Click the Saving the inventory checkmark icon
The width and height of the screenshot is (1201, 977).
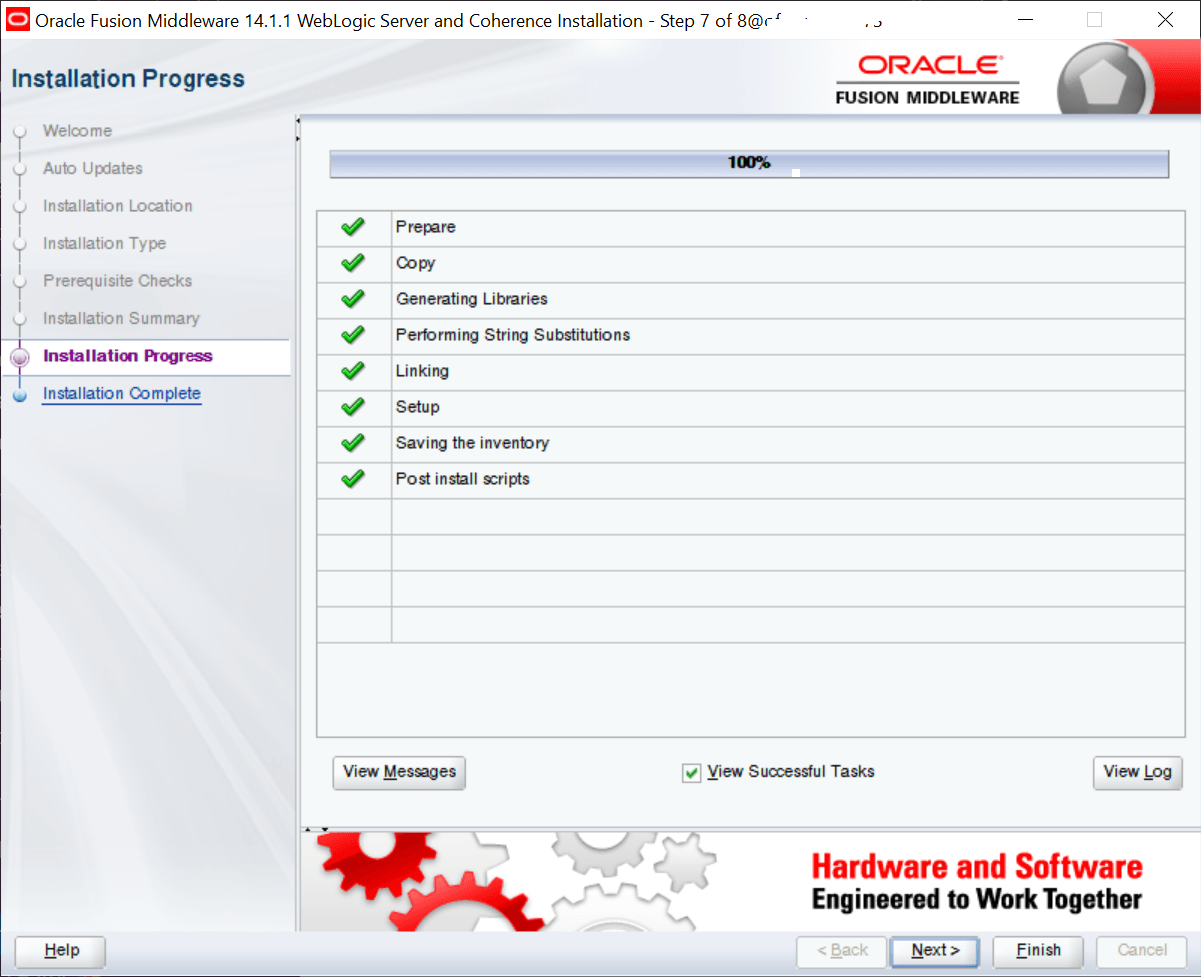[352, 443]
